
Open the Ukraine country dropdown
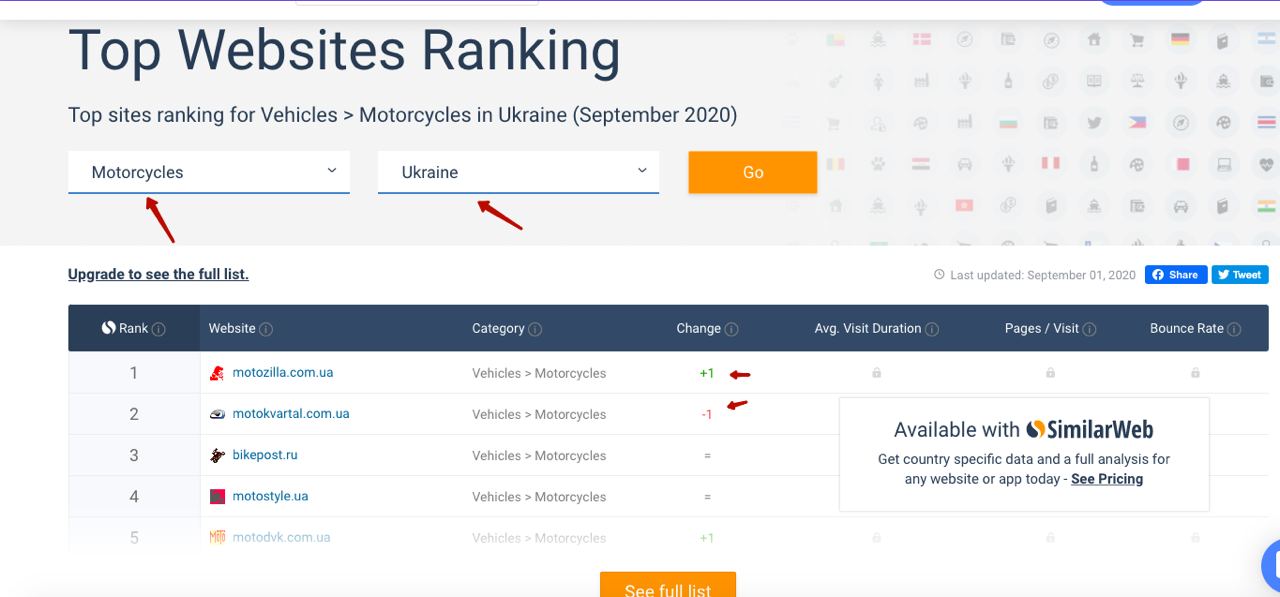coord(518,172)
